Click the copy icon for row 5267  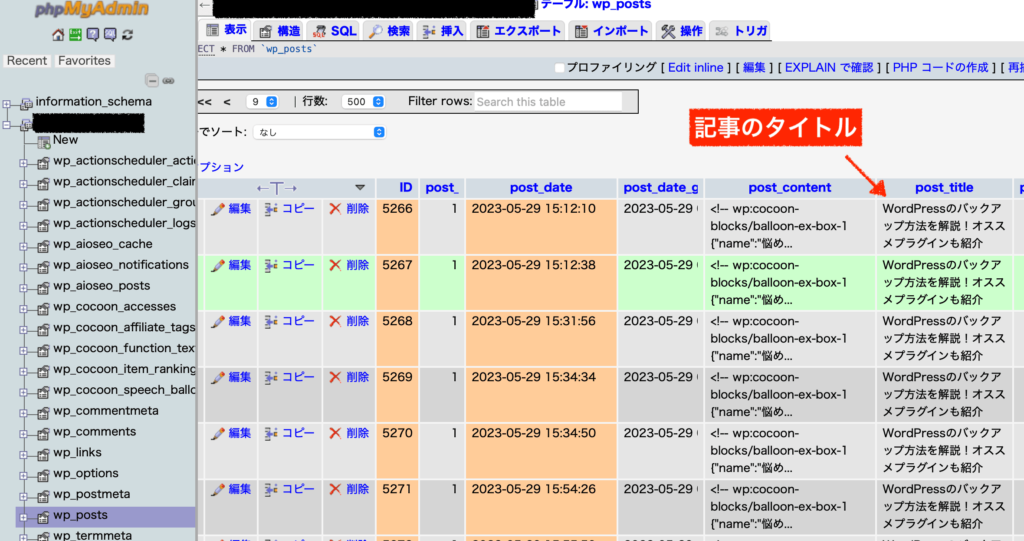[x=271, y=265]
